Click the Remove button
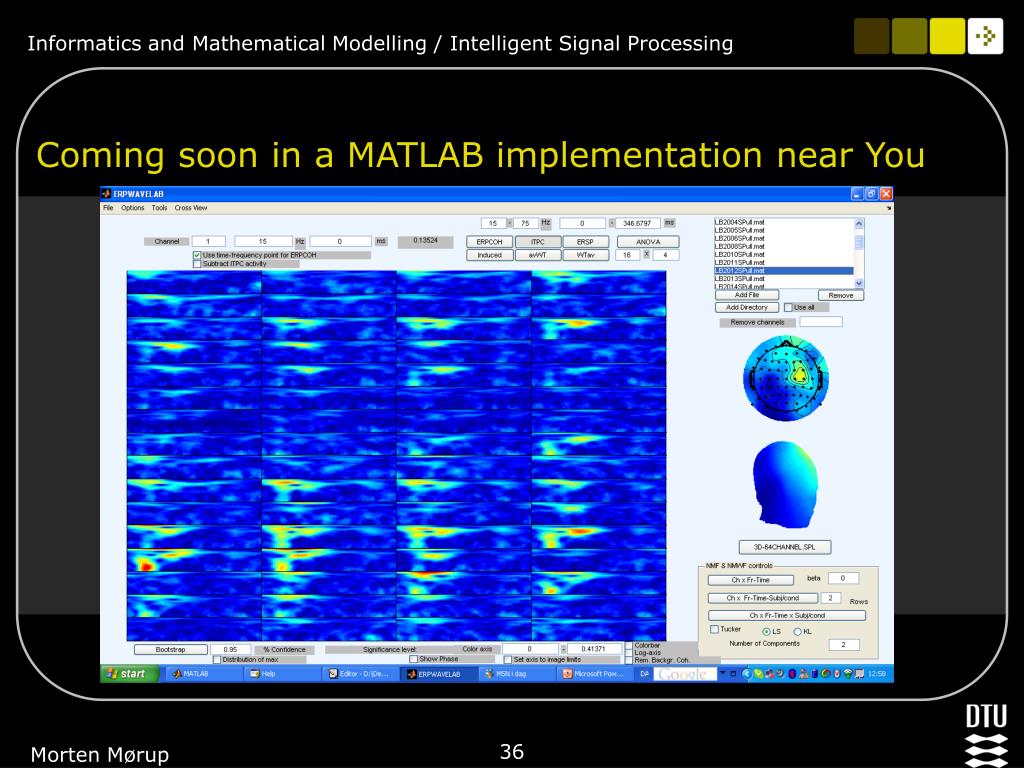The width and height of the screenshot is (1024, 768). (840, 295)
